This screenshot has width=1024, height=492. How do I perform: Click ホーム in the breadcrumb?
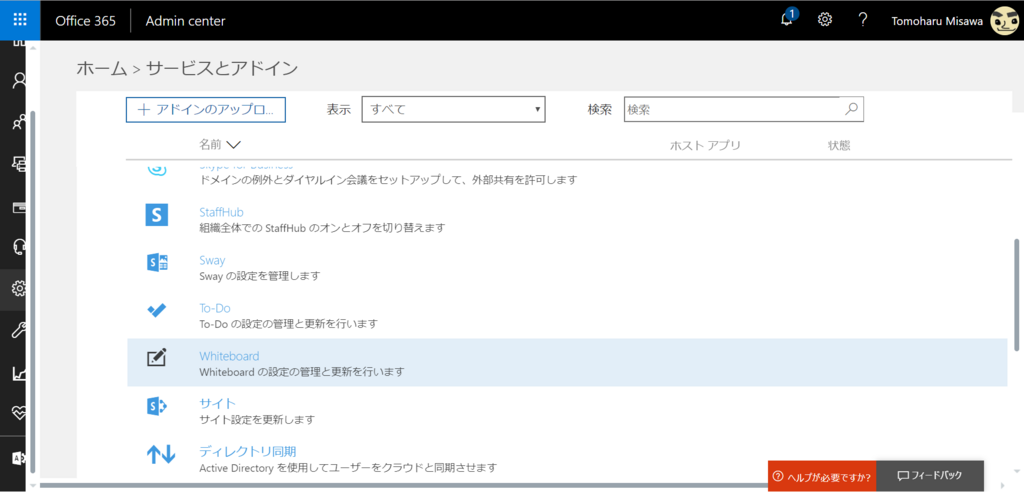click(x=102, y=68)
